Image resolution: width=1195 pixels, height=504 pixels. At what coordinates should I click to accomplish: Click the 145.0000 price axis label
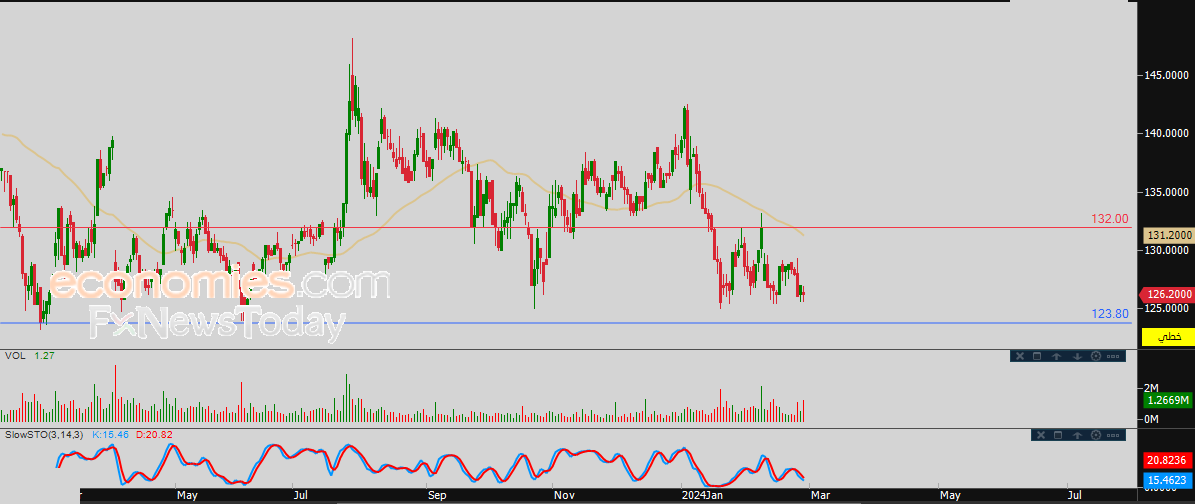[x=1166, y=75]
